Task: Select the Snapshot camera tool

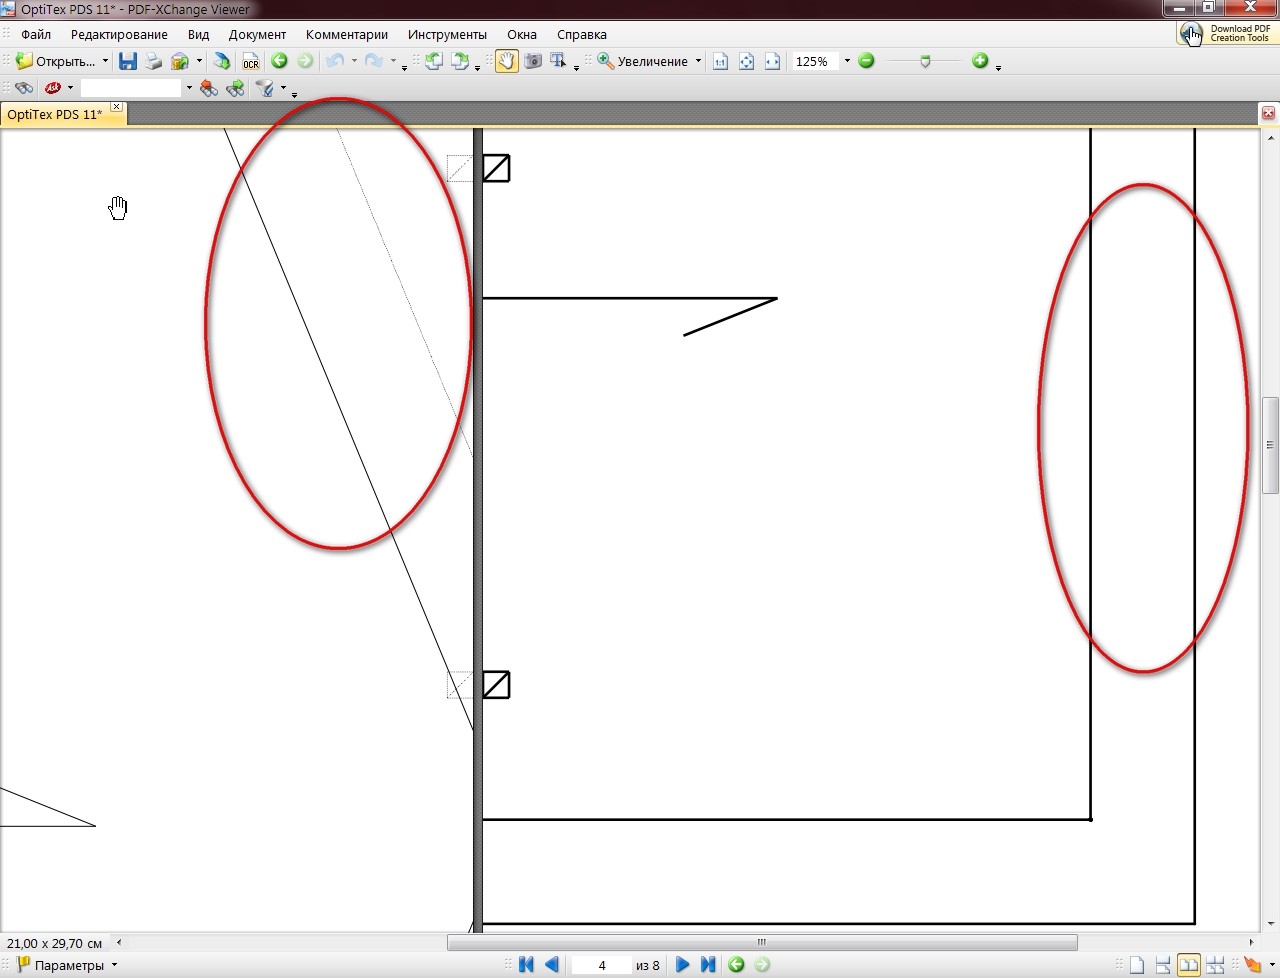Action: click(533, 61)
